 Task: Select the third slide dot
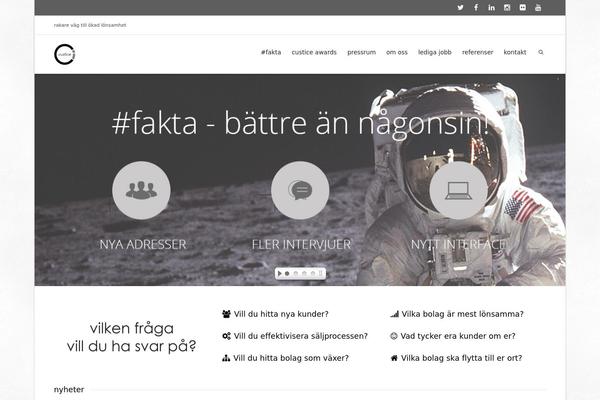[x=304, y=273]
